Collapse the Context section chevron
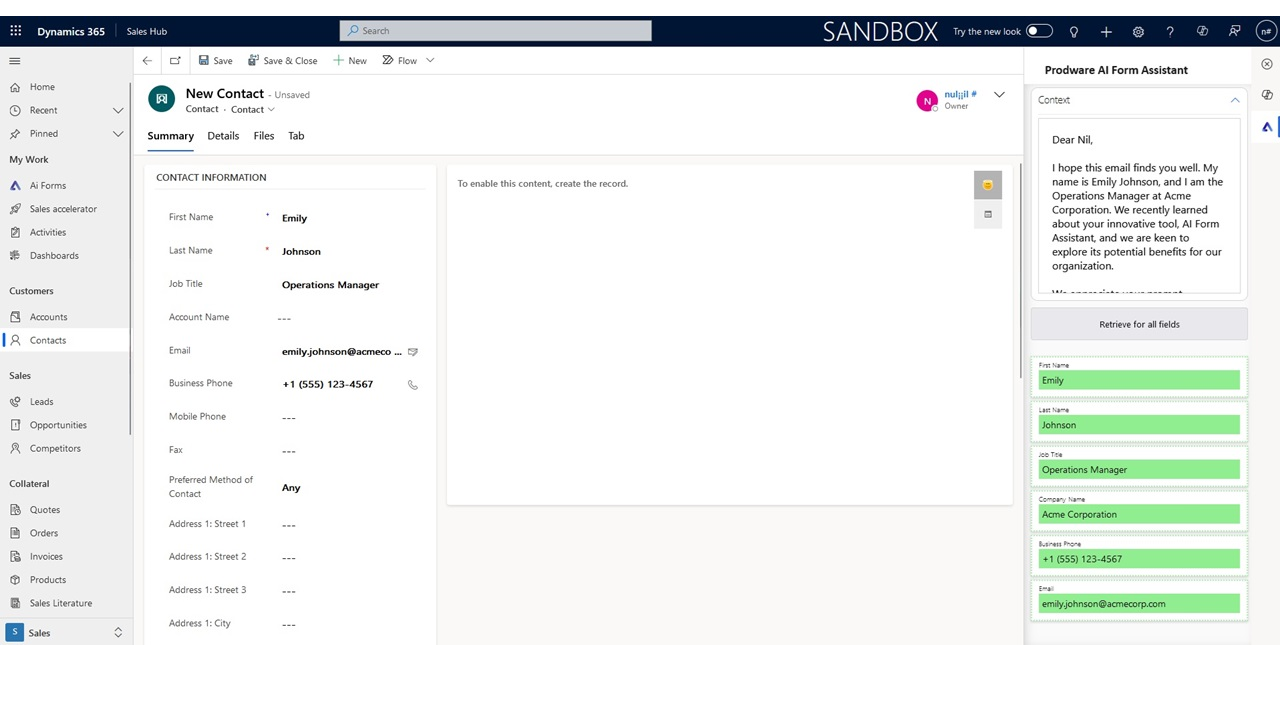Viewport: 1280px width, 720px height. 1235,100
